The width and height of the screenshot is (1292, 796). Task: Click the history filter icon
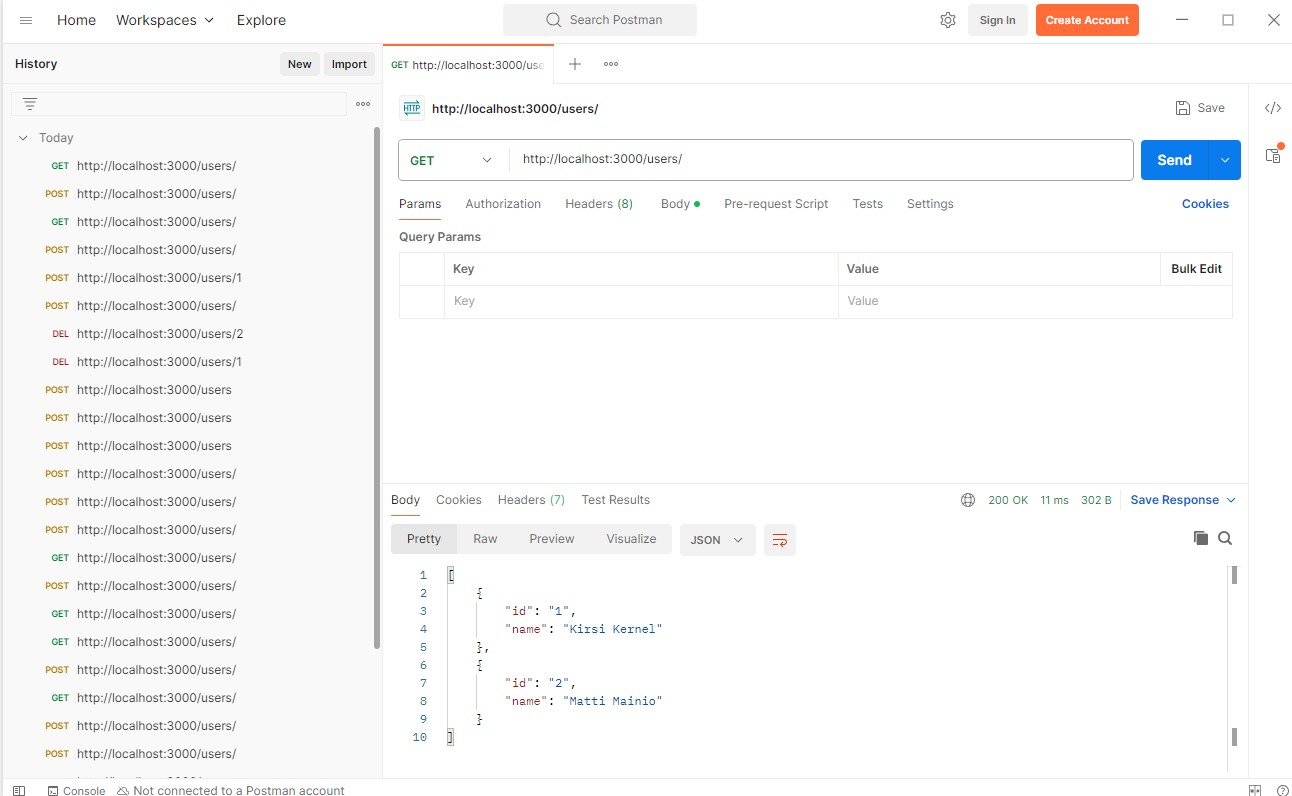point(30,104)
